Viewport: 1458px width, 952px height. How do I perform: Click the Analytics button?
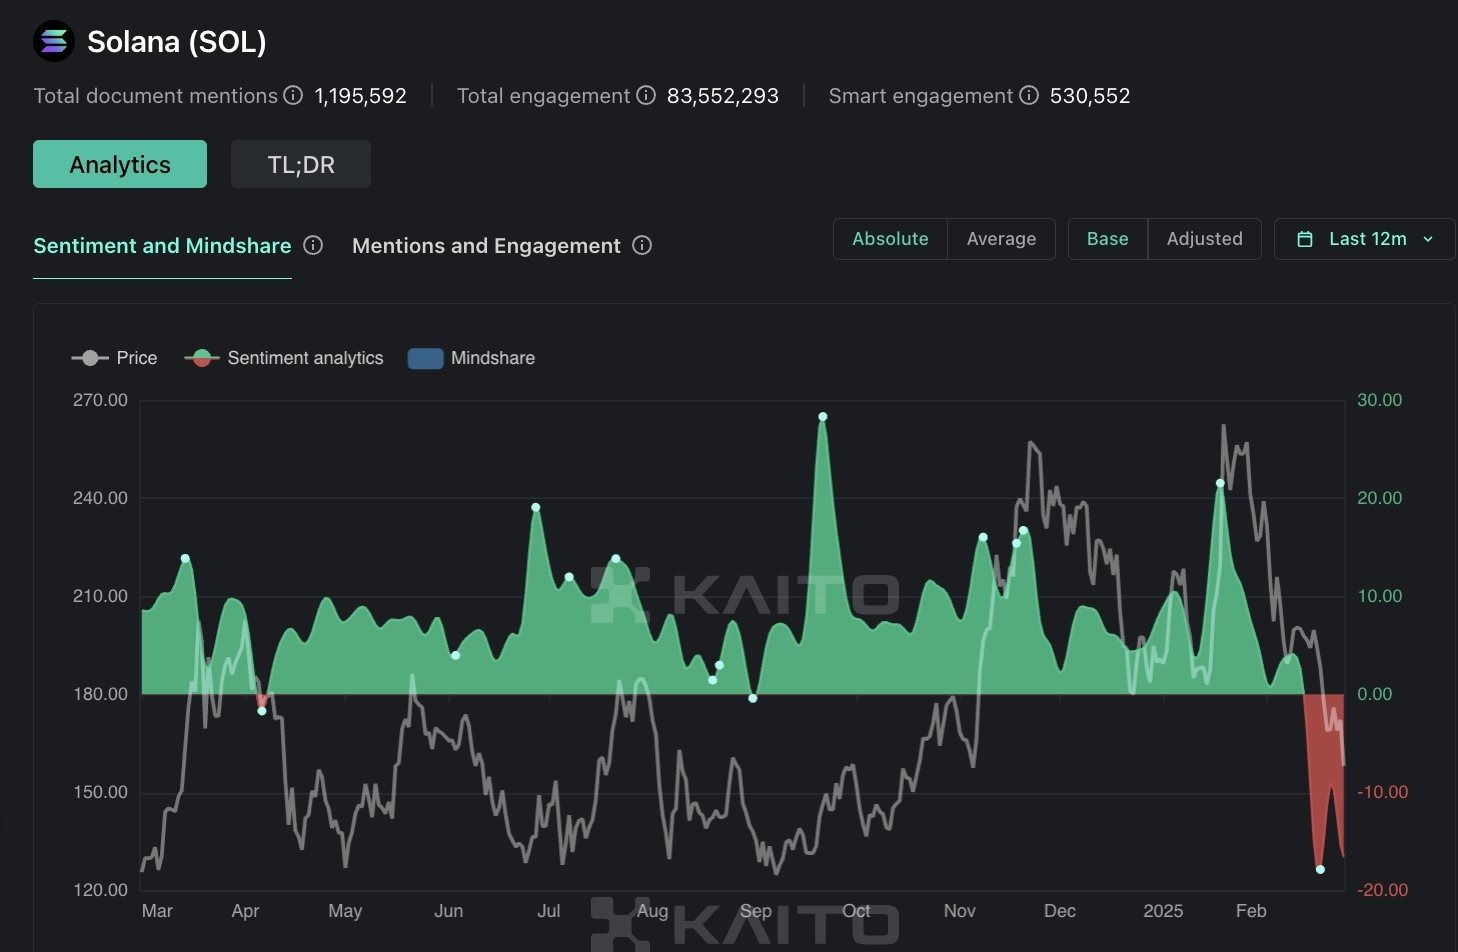click(x=120, y=164)
